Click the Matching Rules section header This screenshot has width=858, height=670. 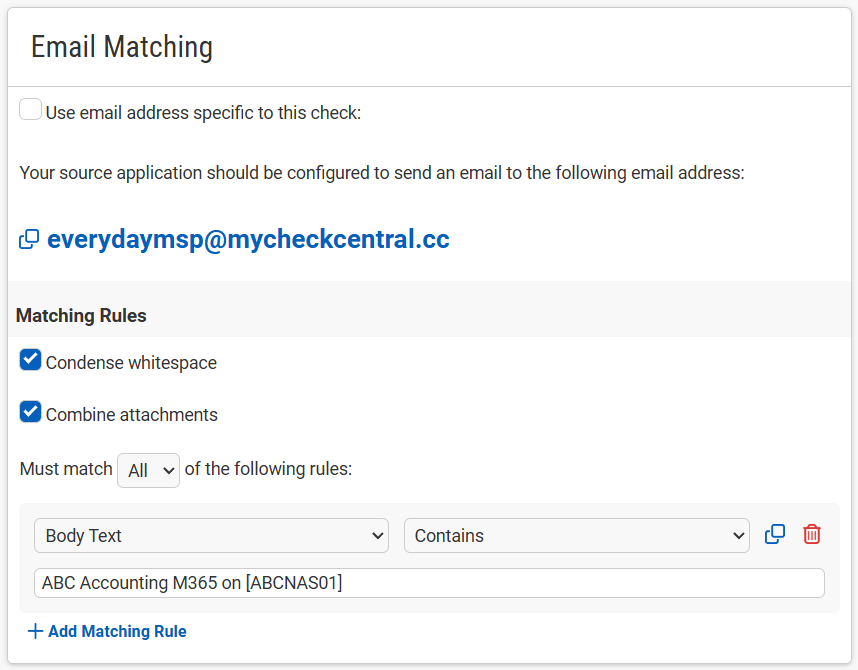click(81, 315)
